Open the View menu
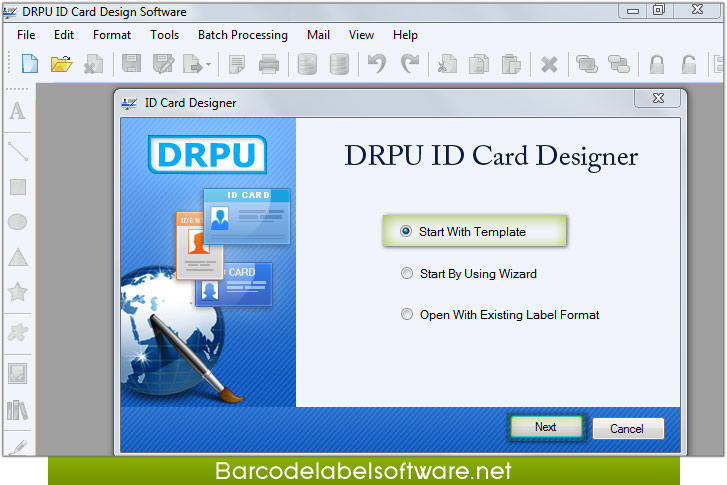 [361, 35]
